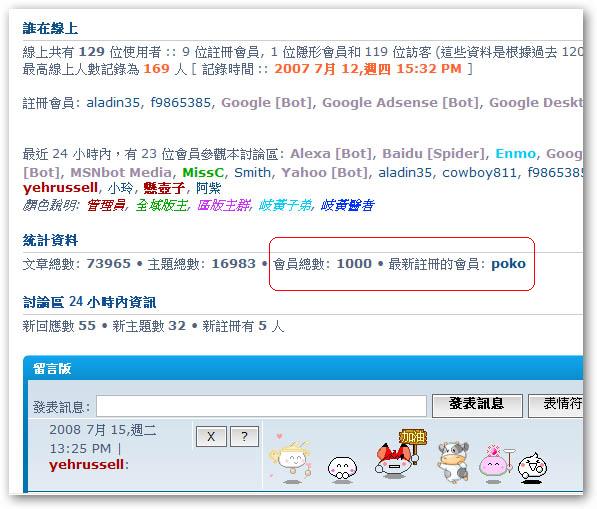Visit the f9865385 member profile

[x=180, y=103]
